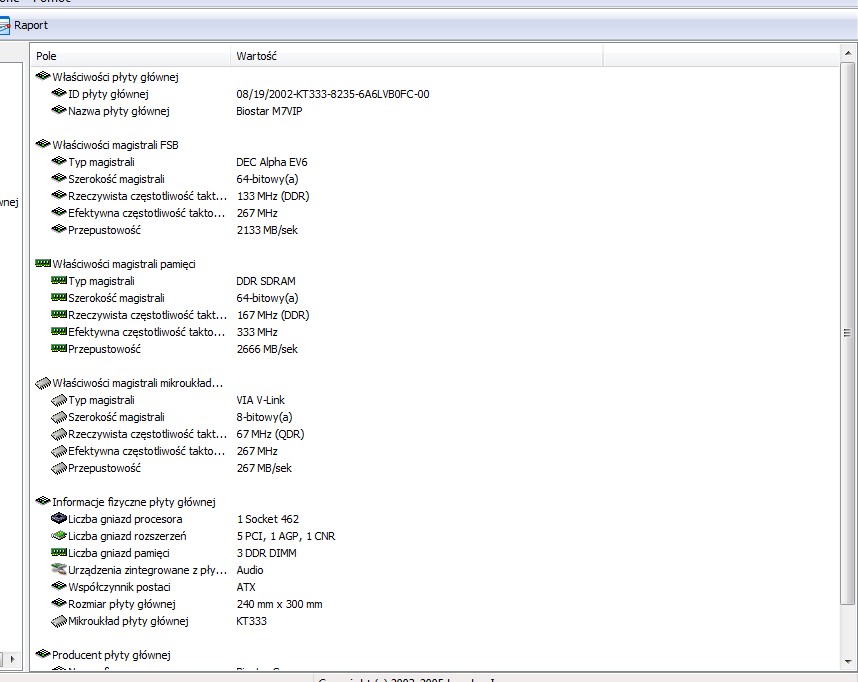Select the Producent płyty głównej group label
The image size is (858, 682).
[x=112, y=655]
